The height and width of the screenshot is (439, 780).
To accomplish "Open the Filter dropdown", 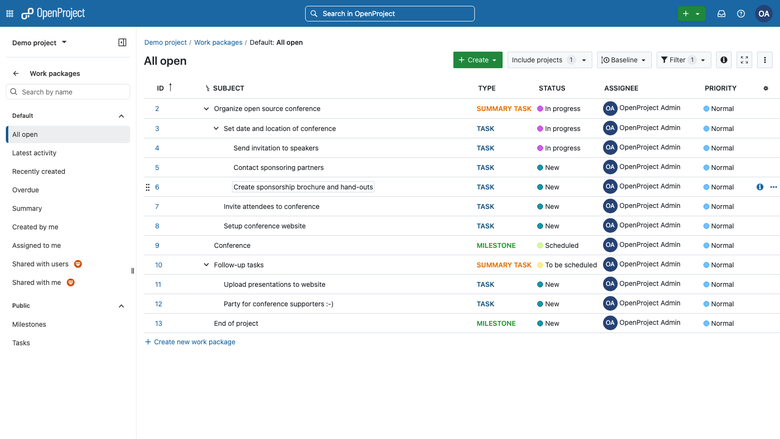I will pos(683,60).
